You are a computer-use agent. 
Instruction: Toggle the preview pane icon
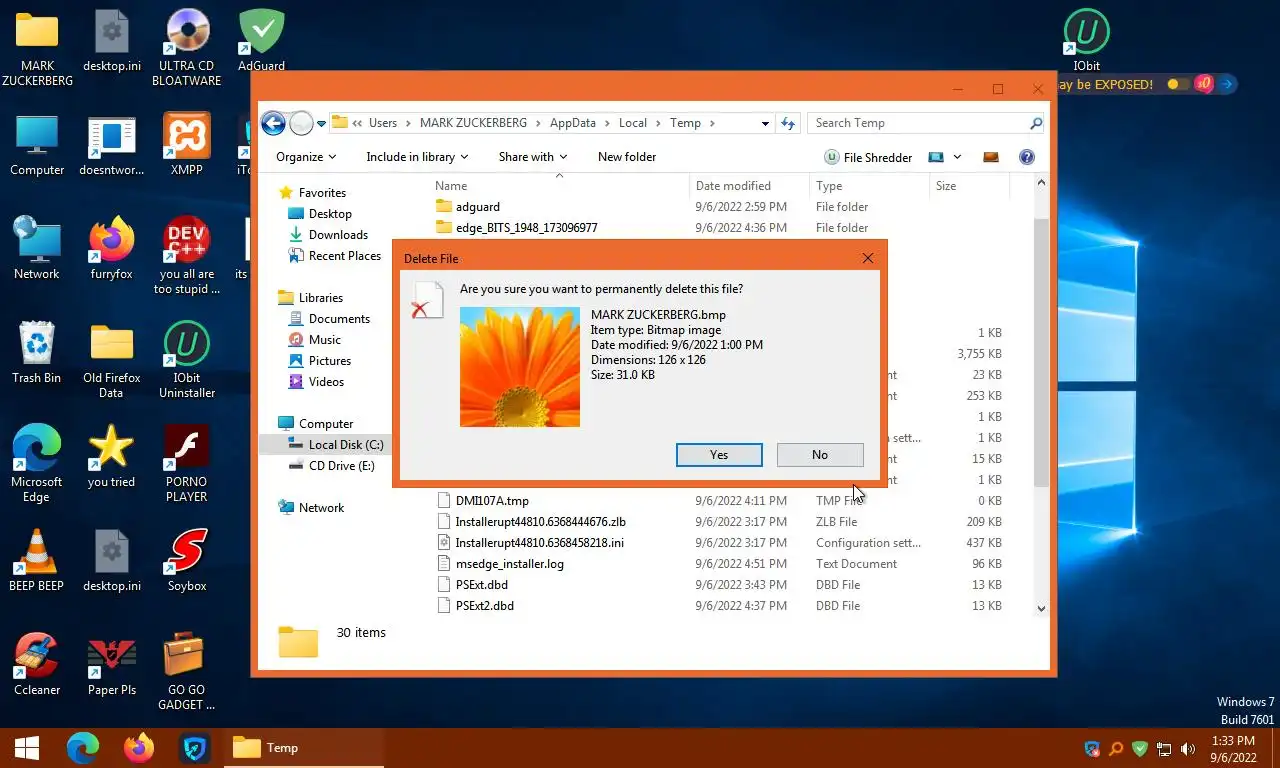click(991, 157)
